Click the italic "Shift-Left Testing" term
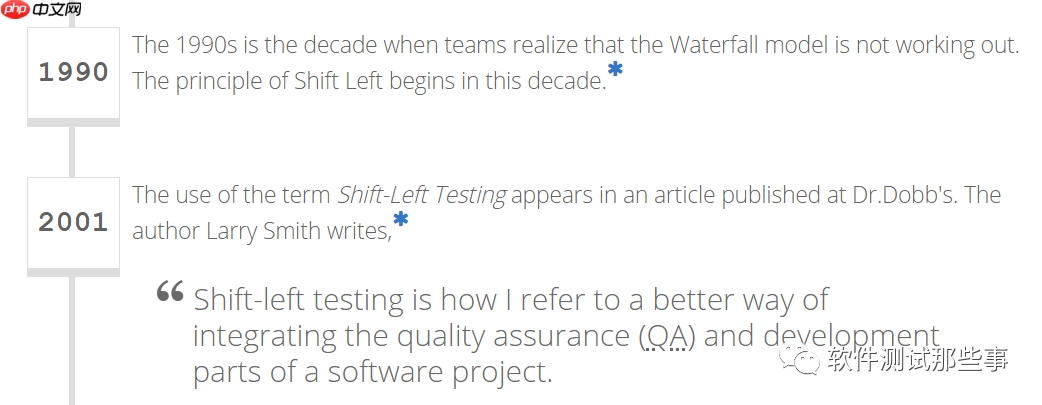Image resolution: width=1042 pixels, height=405 pixels. pos(421,194)
